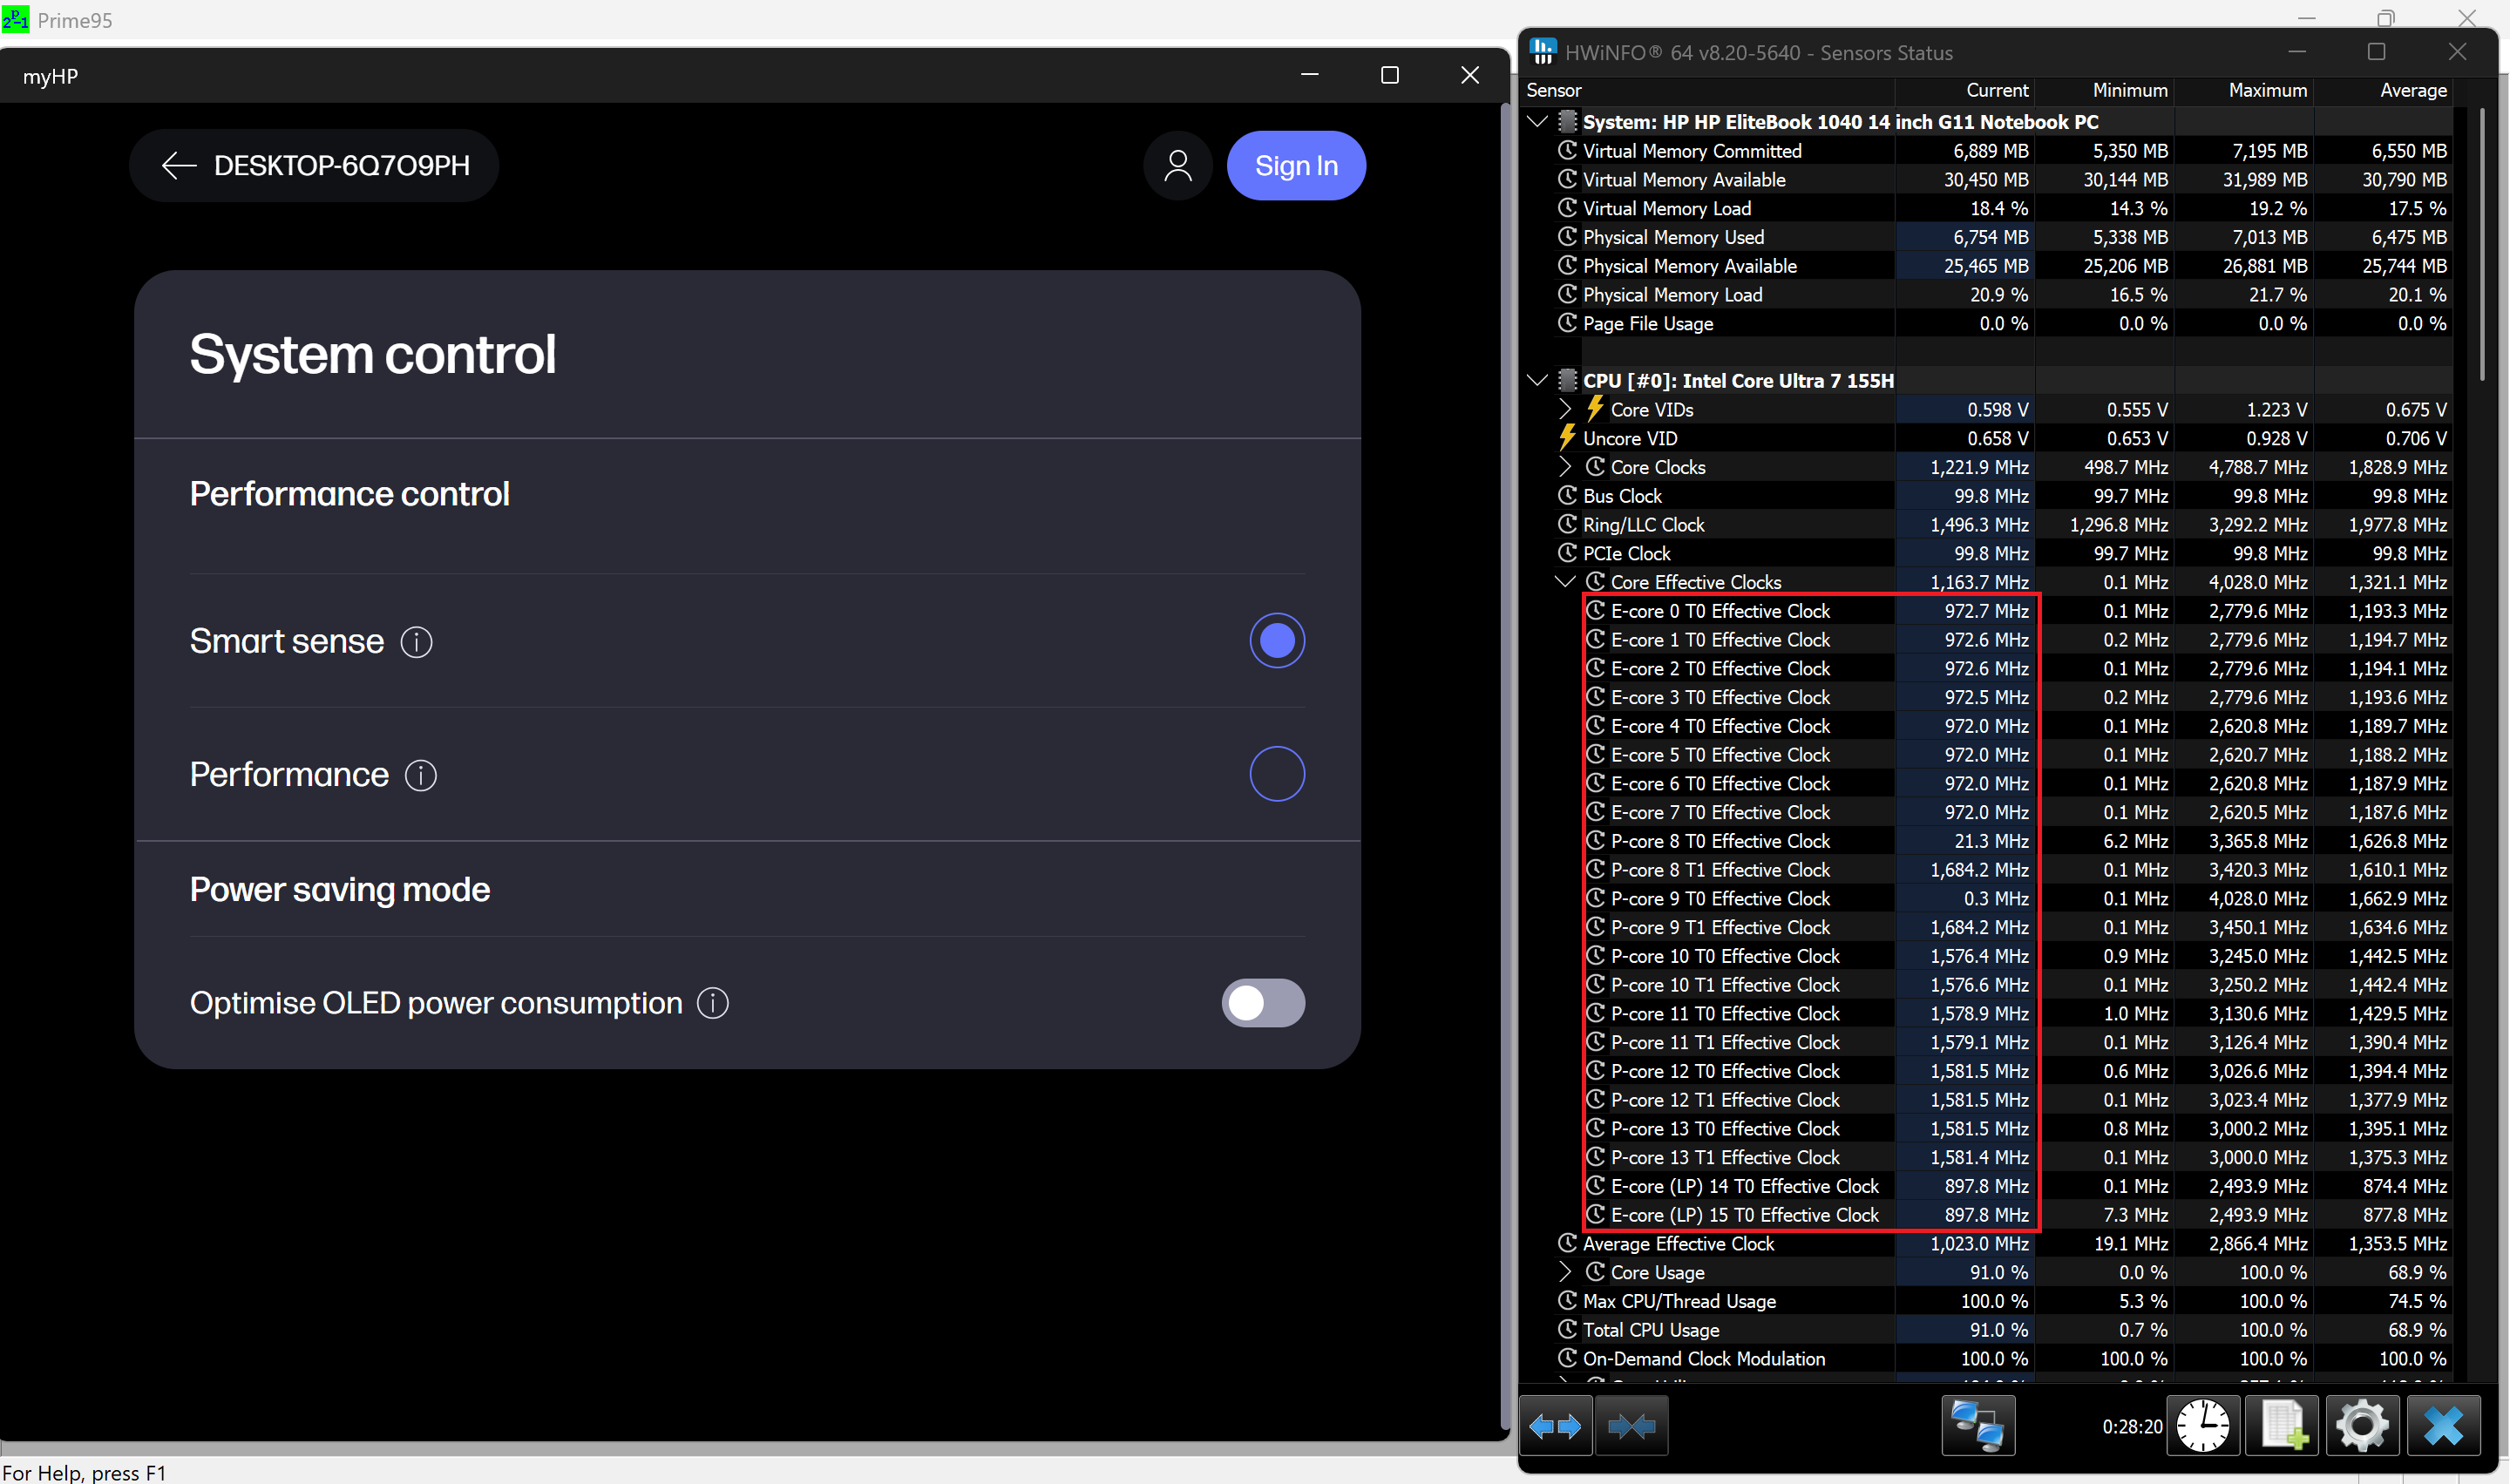Click clock icon beside Bus Clock row

pos(1567,496)
